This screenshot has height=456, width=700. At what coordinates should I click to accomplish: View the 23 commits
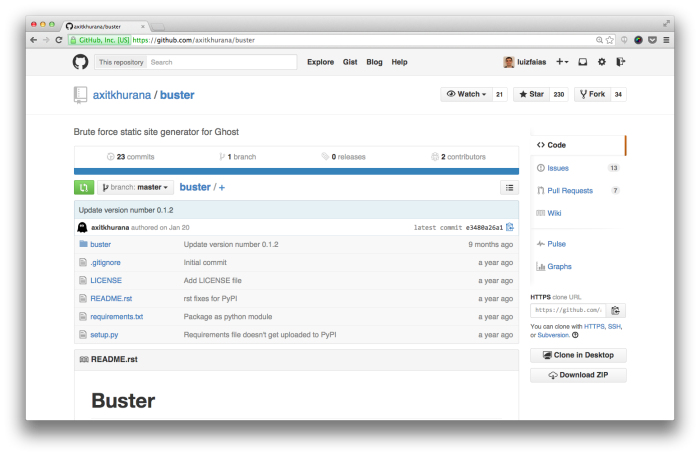[x=131, y=157]
